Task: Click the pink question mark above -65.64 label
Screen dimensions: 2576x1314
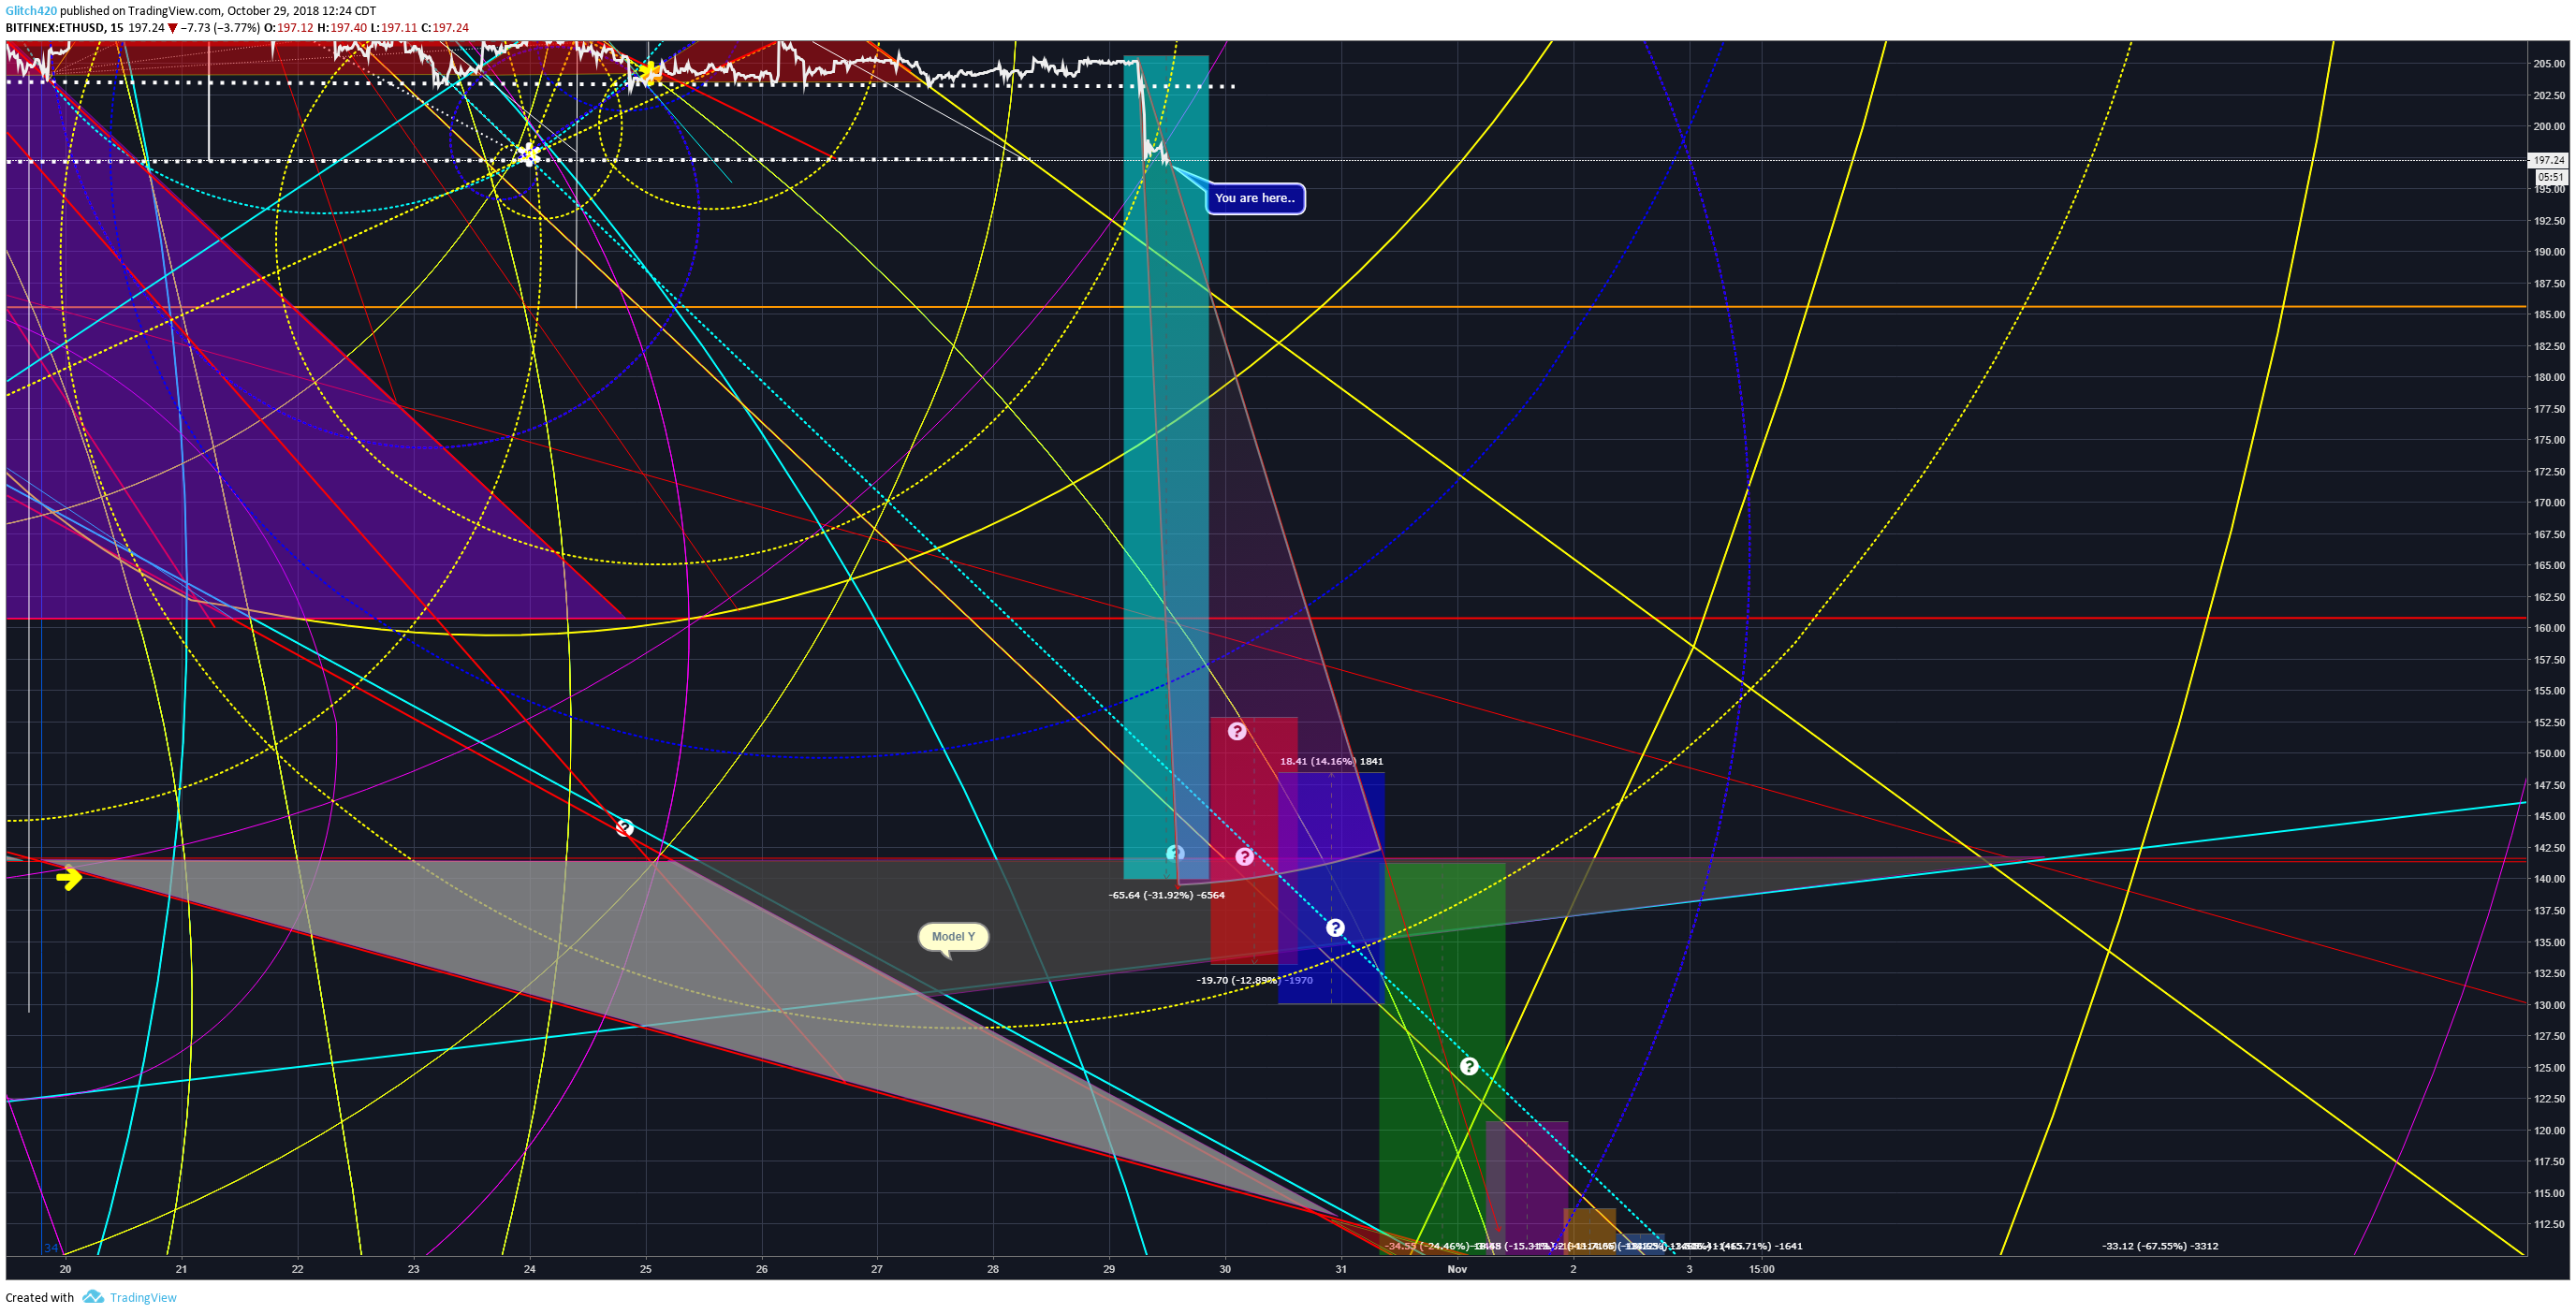Action: pos(1244,857)
